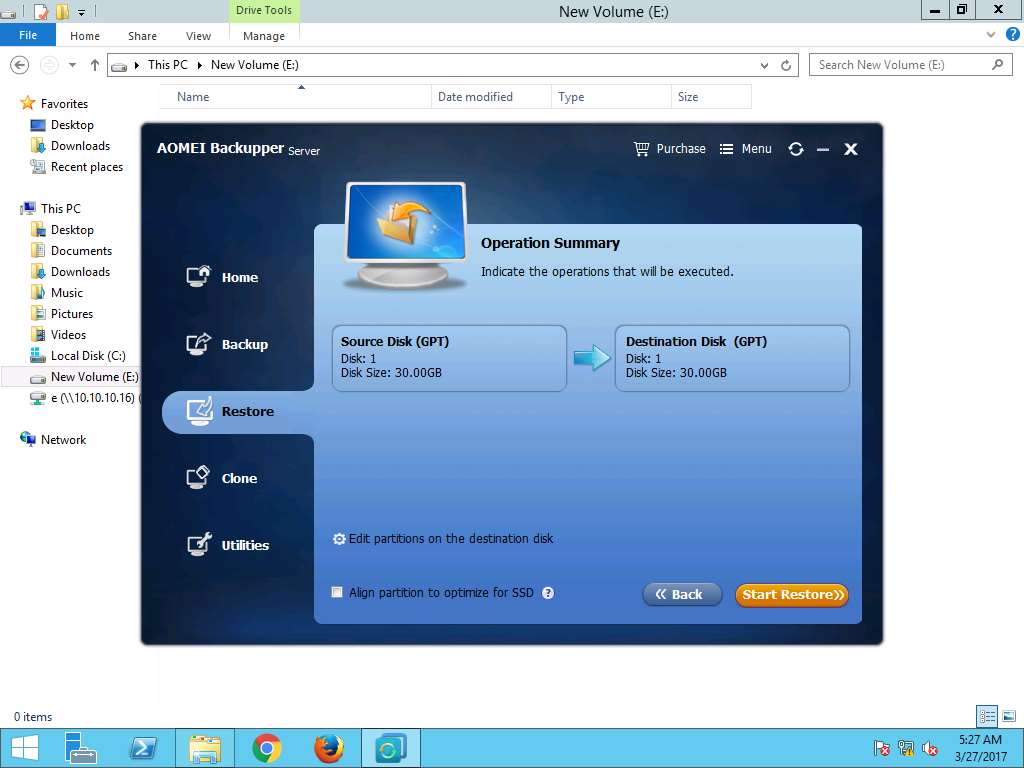Click This PC in the address bar
Image resolution: width=1024 pixels, height=768 pixels.
point(168,65)
